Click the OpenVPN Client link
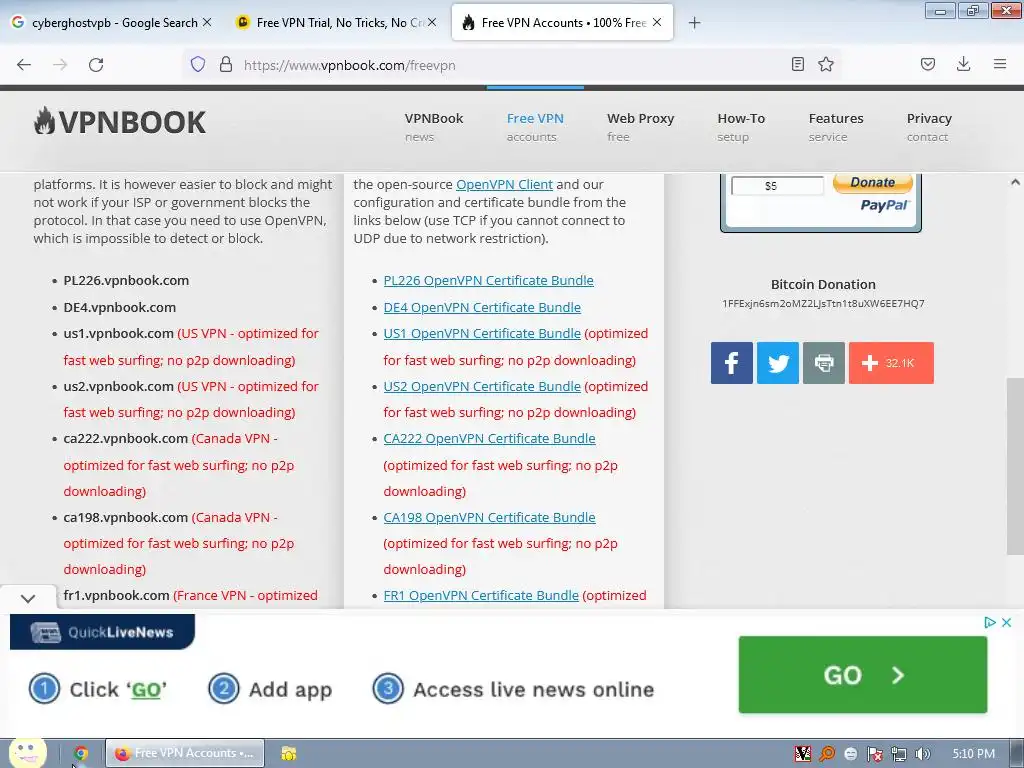This screenshot has height=768, width=1024. pos(504,185)
